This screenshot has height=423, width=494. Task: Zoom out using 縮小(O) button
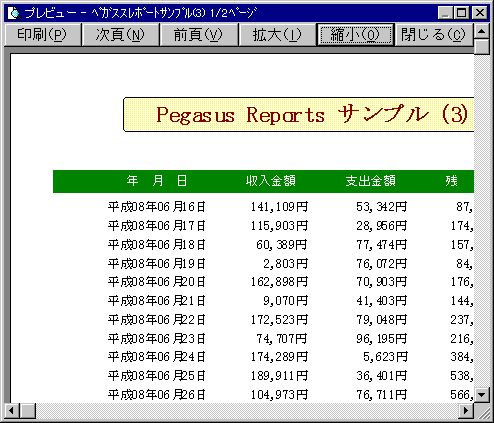pyautogui.click(x=355, y=34)
